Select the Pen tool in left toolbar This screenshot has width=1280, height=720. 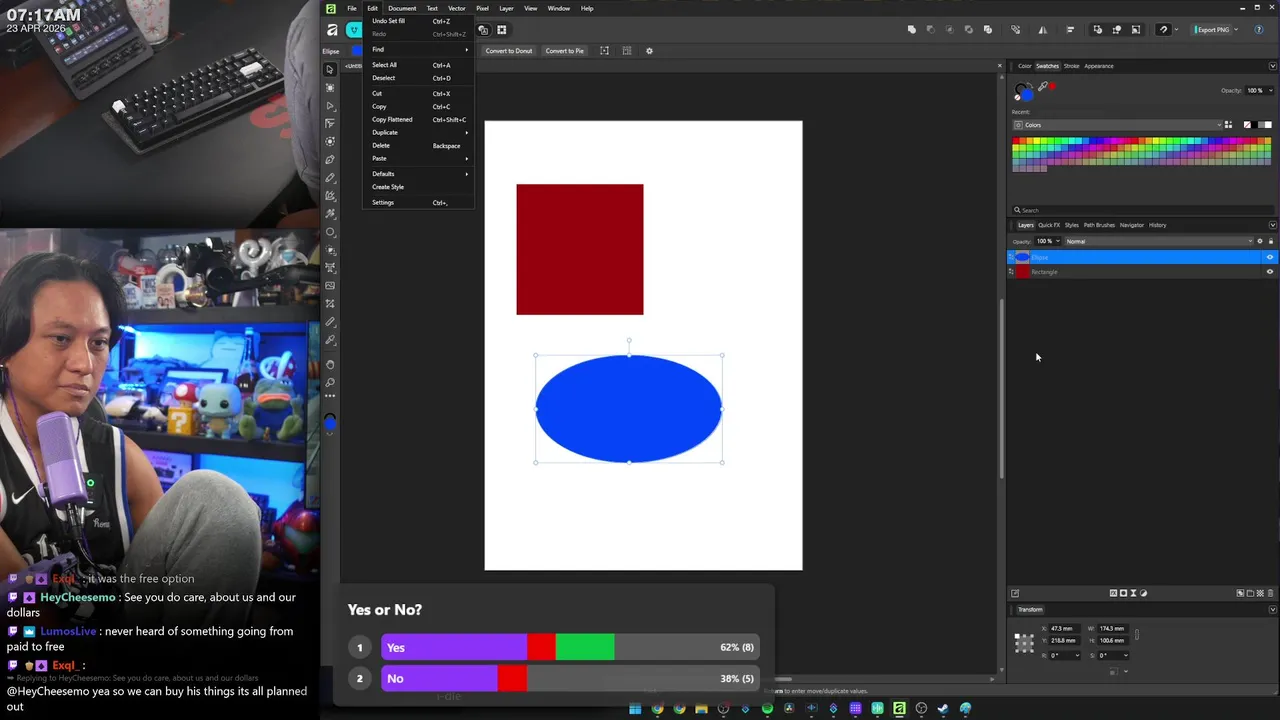[330, 160]
